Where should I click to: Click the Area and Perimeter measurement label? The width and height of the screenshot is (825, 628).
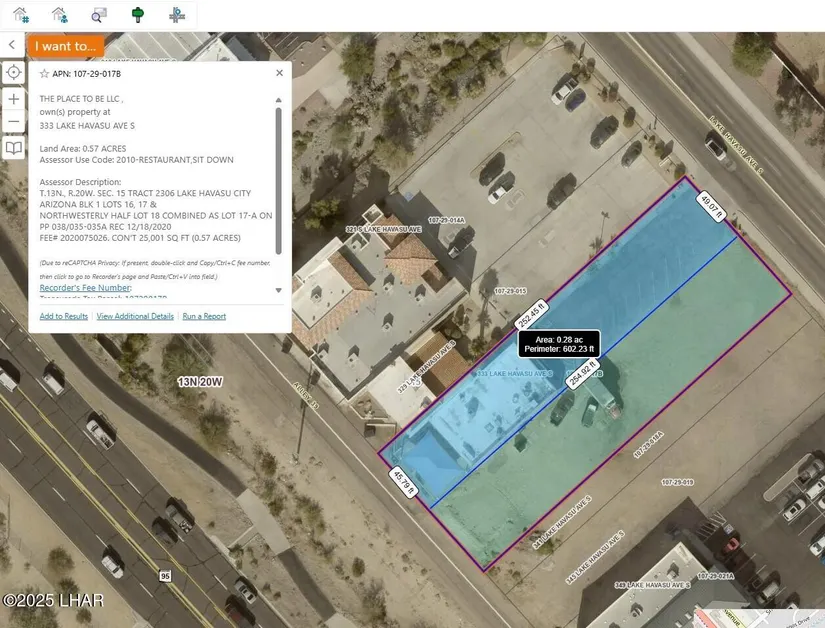click(x=558, y=344)
